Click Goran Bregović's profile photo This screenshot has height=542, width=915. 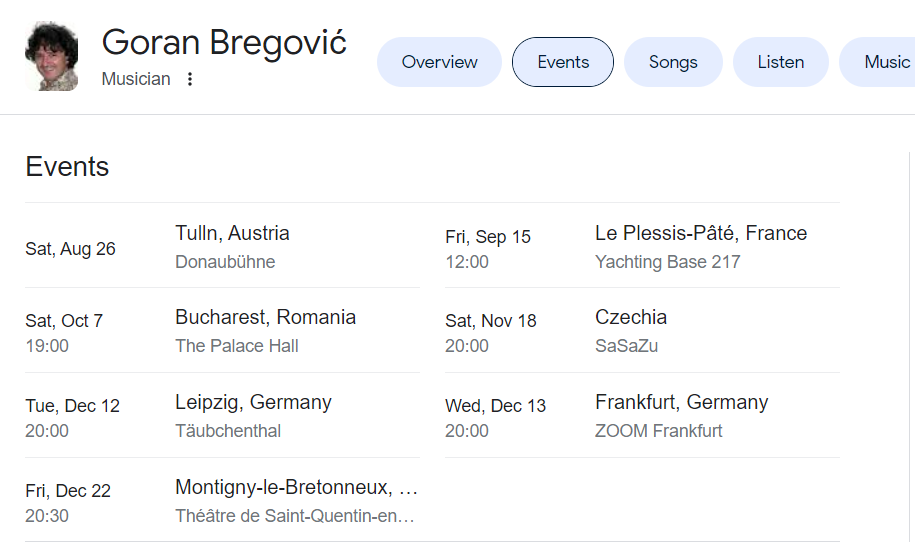[51, 56]
